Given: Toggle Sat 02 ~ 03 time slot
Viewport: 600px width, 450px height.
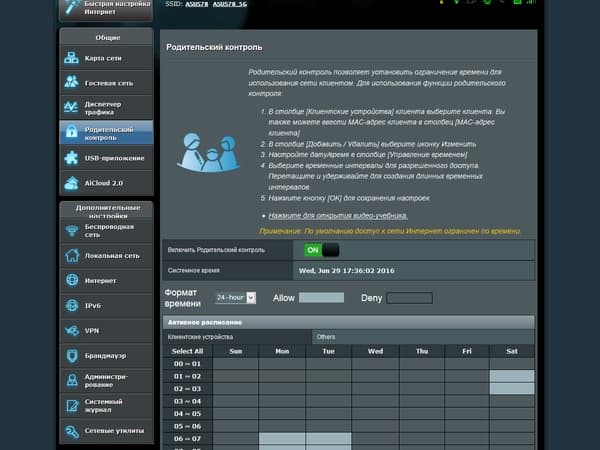Looking at the screenshot, I should pyautogui.click(x=512, y=388).
